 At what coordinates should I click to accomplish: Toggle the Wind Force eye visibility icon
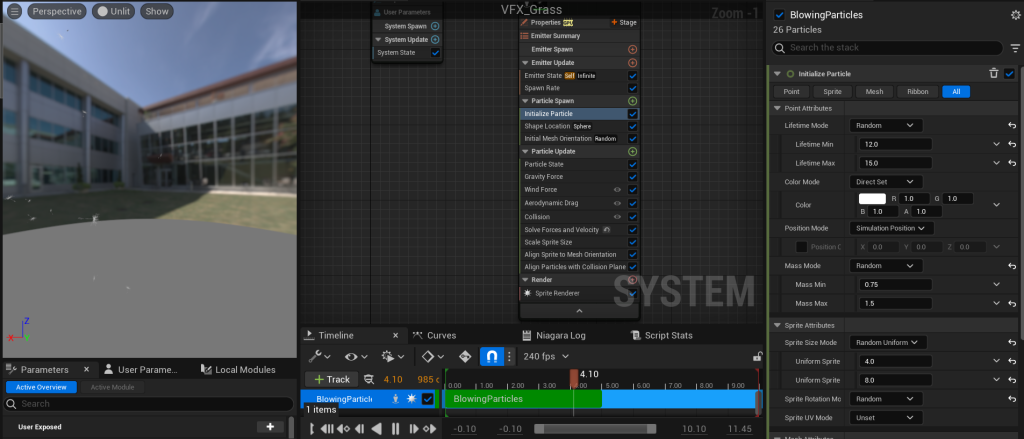(x=617, y=190)
